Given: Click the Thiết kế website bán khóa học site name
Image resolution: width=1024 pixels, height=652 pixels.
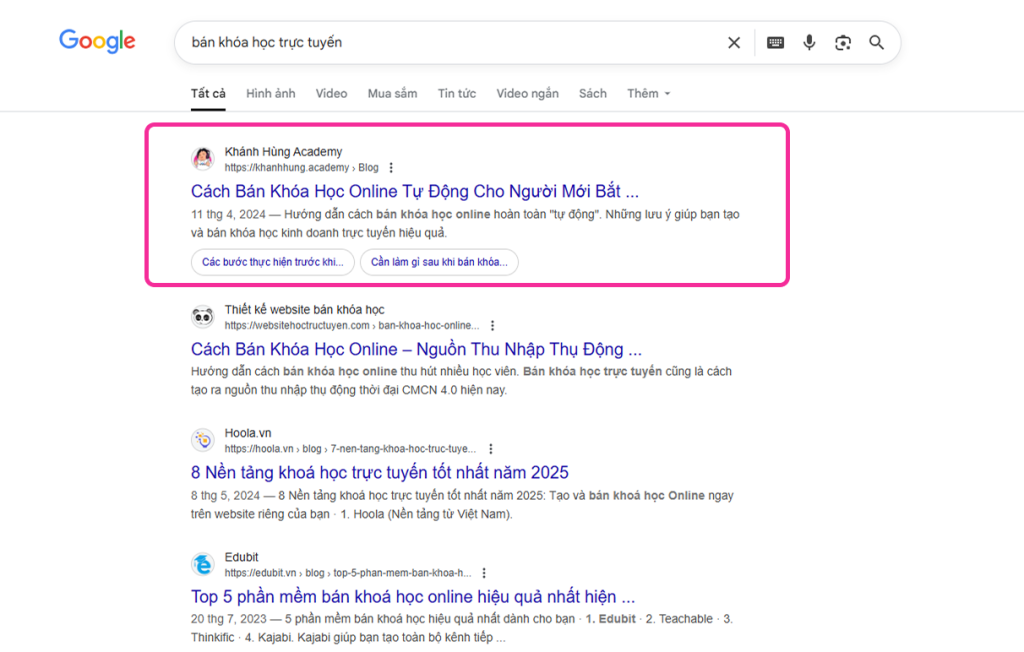Looking at the screenshot, I should click(x=304, y=310).
